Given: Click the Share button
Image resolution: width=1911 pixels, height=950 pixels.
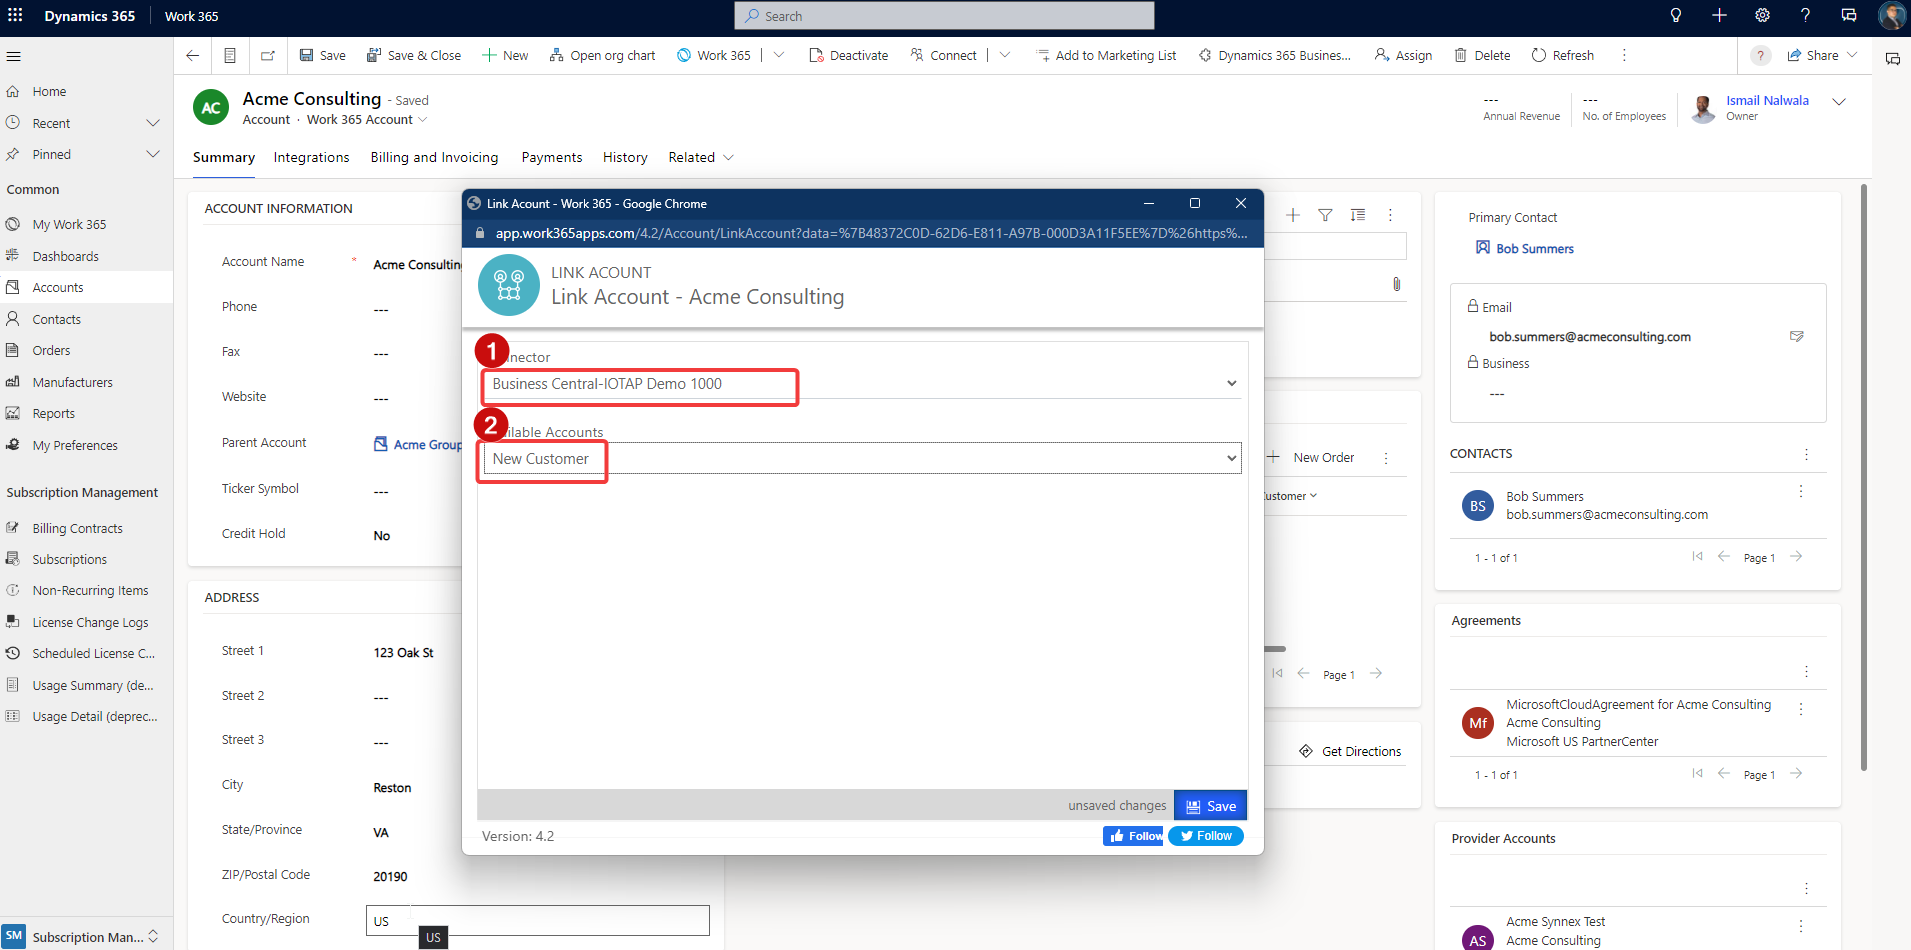Looking at the screenshot, I should click(1813, 56).
